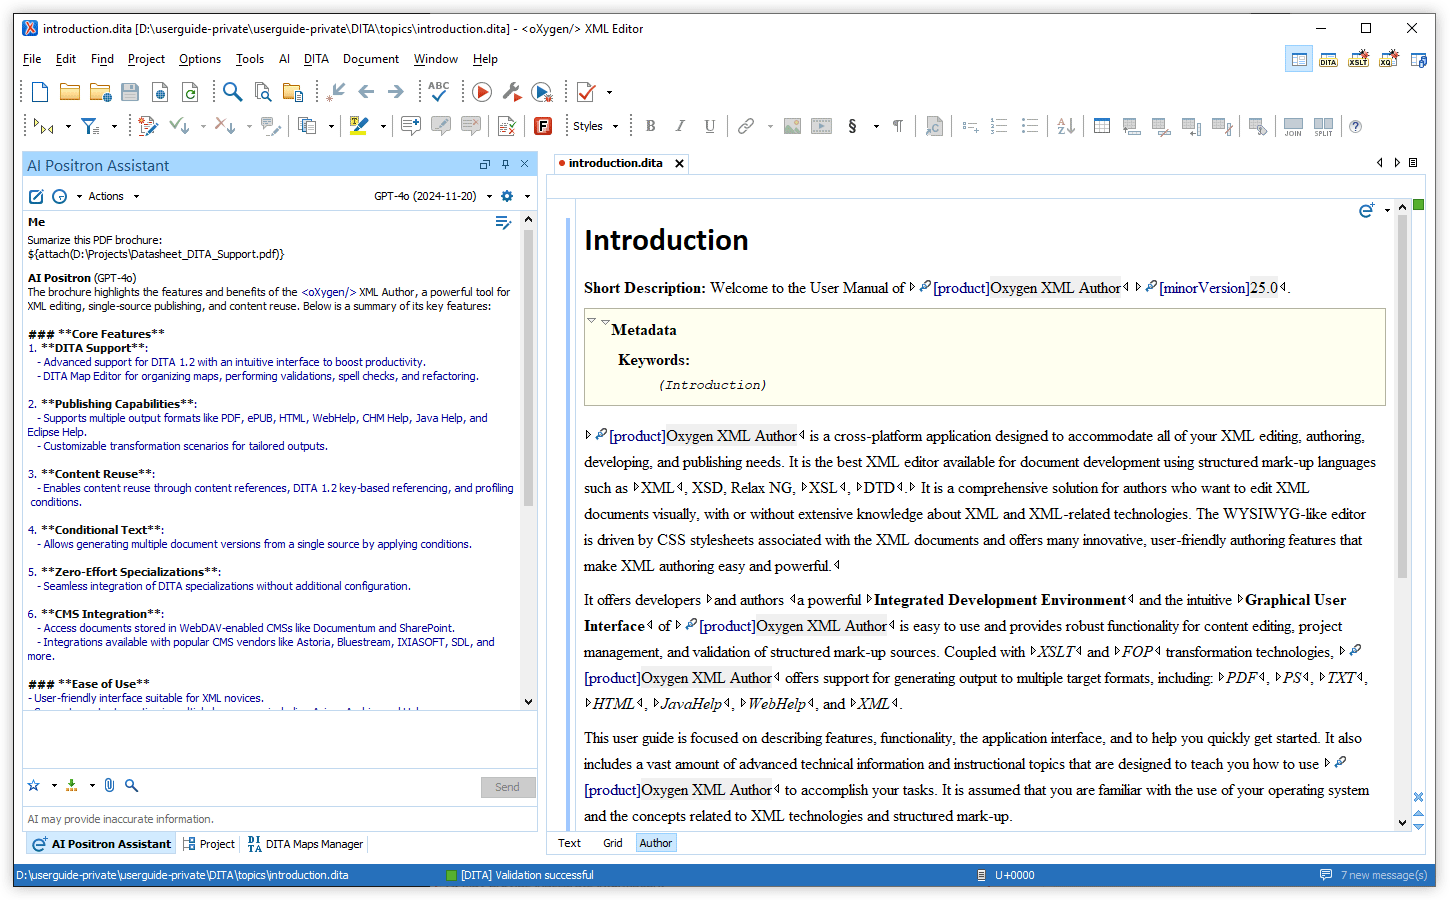The height and width of the screenshot is (900, 1450).
Task: Toggle paragraph mark pilcrow button
Action: pyautogui.click(x=898, y=126)
